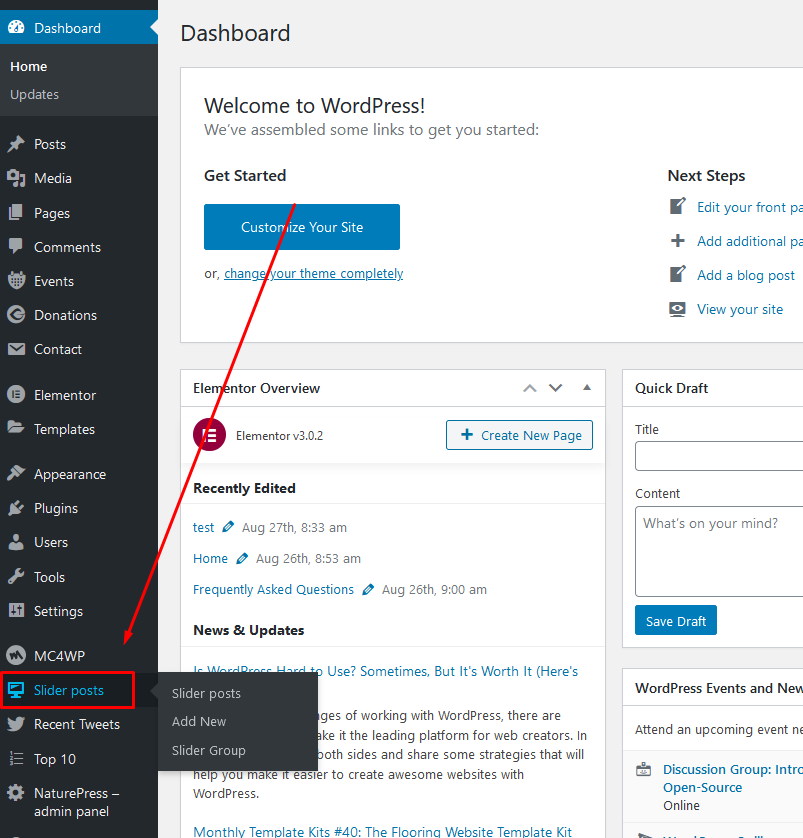803x838 pixels.
Task: Click pencil icon next to test
Action: click(228, 527)
